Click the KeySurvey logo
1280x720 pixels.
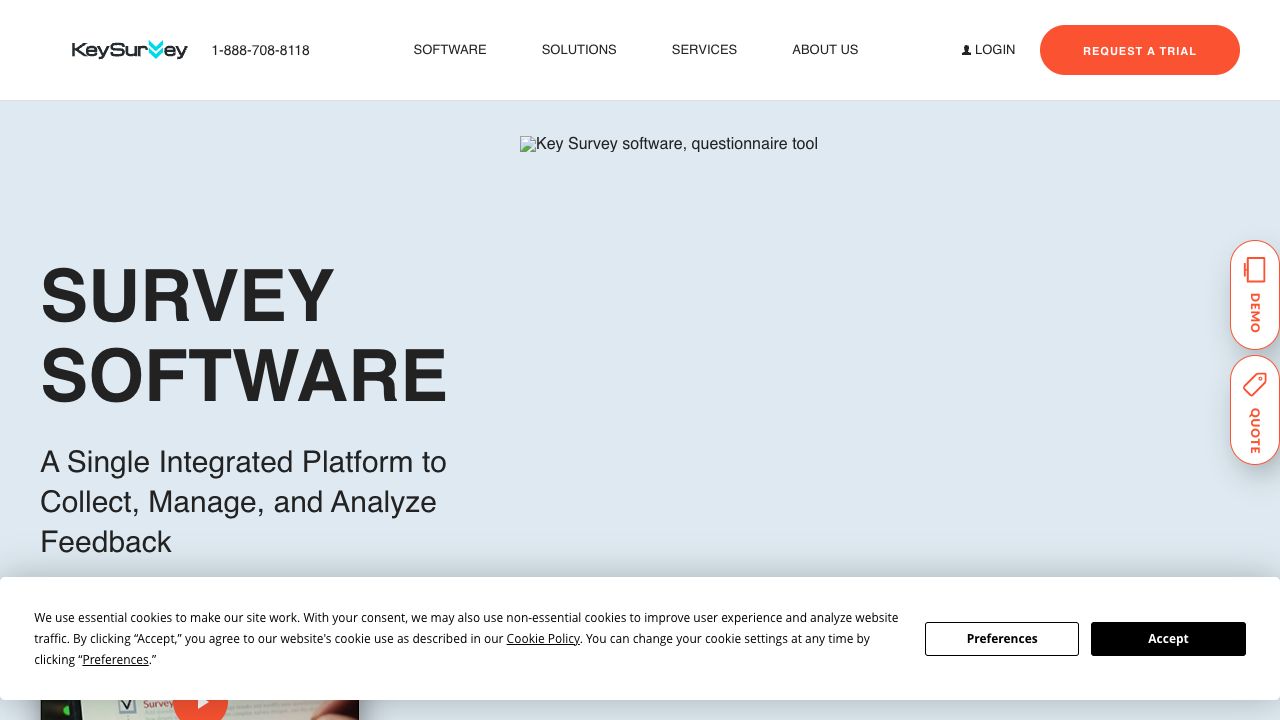click(129, 50)
